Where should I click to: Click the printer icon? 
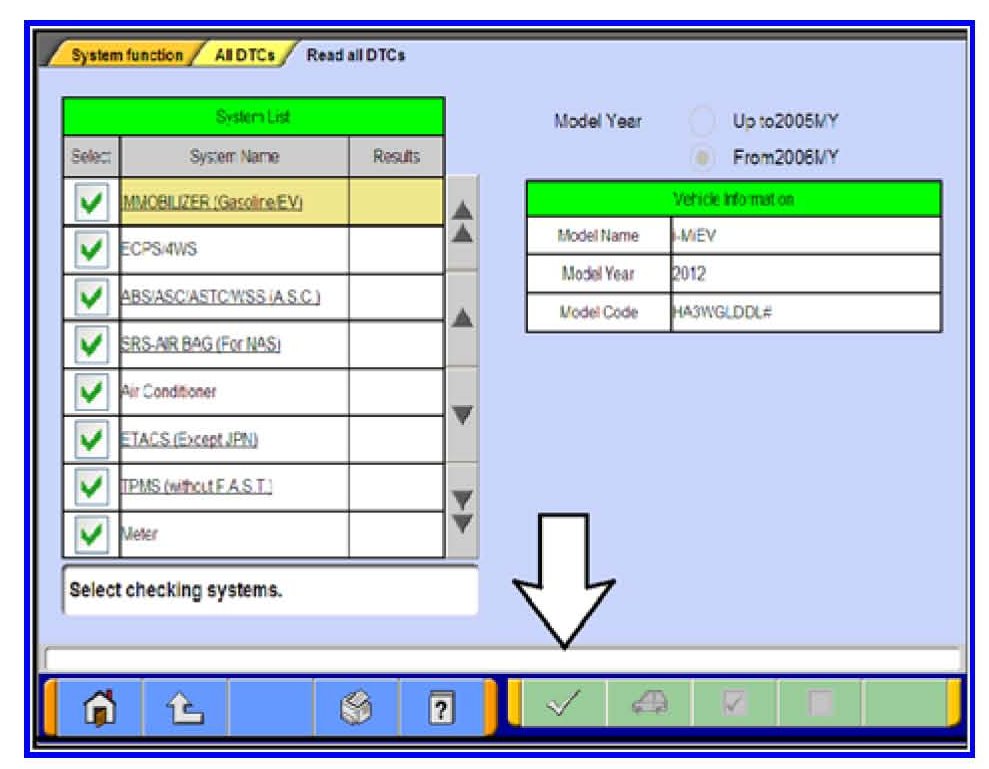coord(357,707)
